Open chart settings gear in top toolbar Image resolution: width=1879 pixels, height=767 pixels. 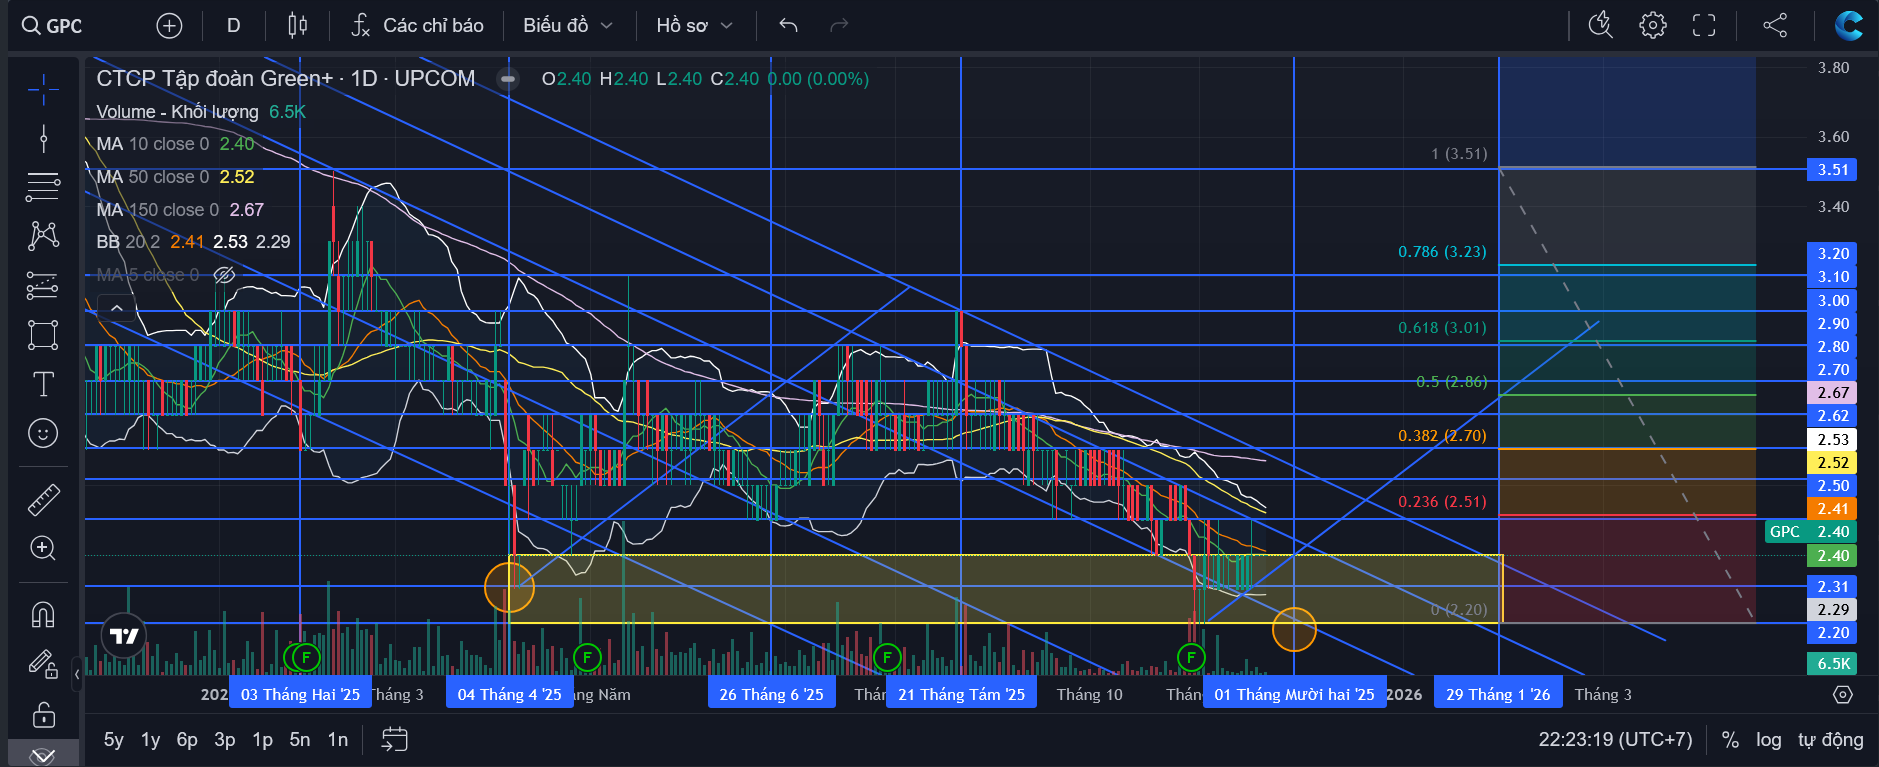tap(1653, 26)
